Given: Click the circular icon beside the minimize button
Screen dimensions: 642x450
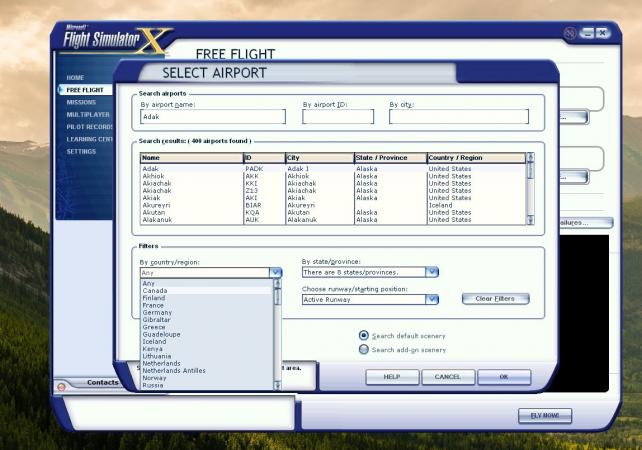Looking at the screenshot, I should tap(570, 33).
